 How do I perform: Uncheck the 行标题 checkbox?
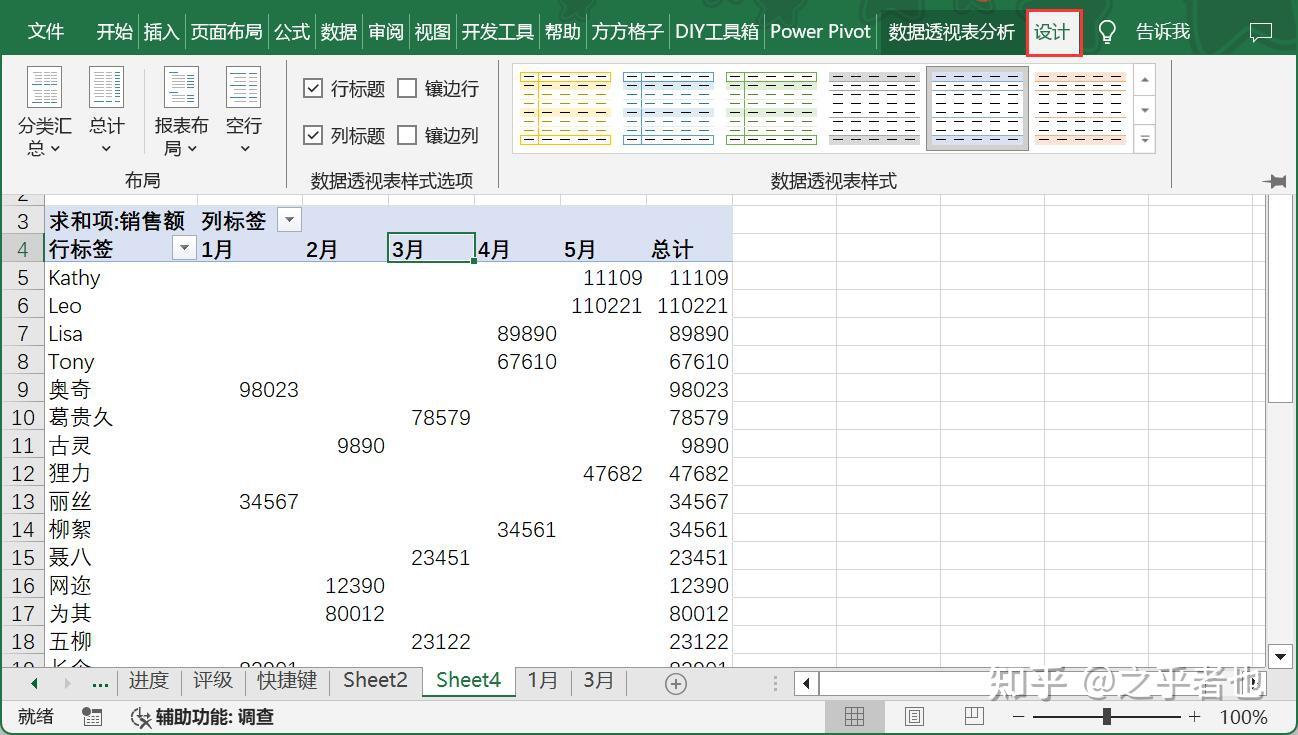[x=314, y=88]
